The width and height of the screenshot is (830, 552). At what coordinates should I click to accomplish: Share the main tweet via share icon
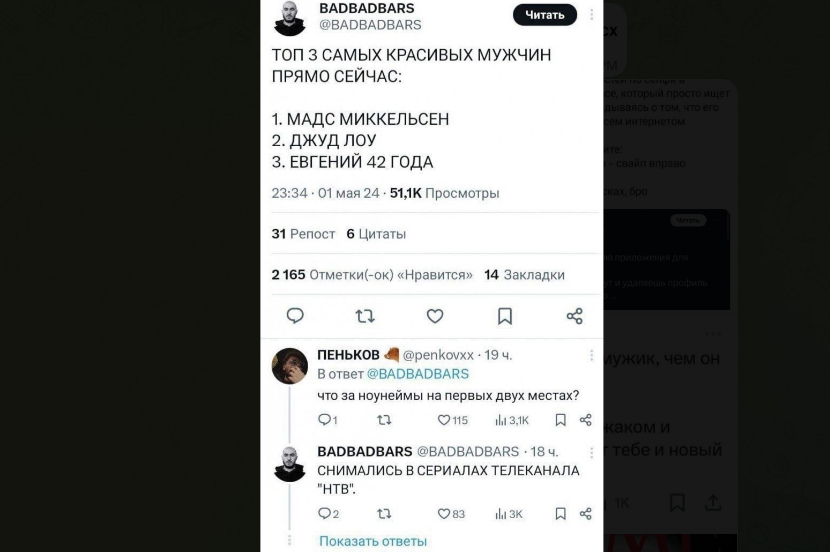[x=574, y=316]
